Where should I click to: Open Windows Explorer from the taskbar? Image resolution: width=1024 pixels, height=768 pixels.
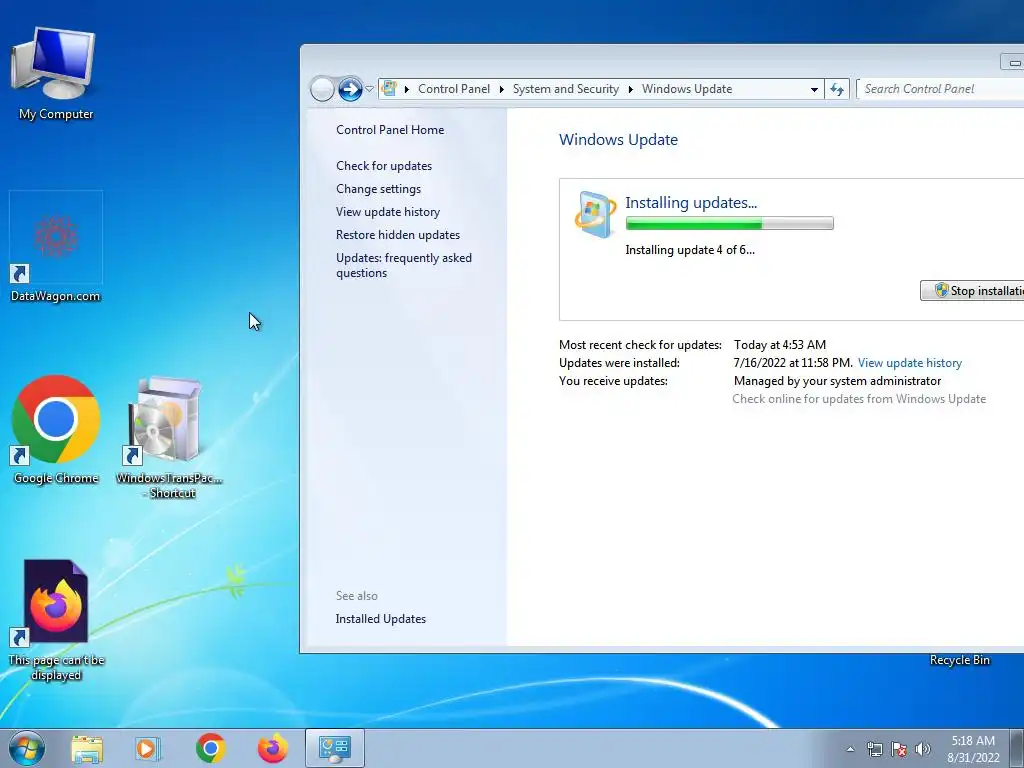coord(87,748)
